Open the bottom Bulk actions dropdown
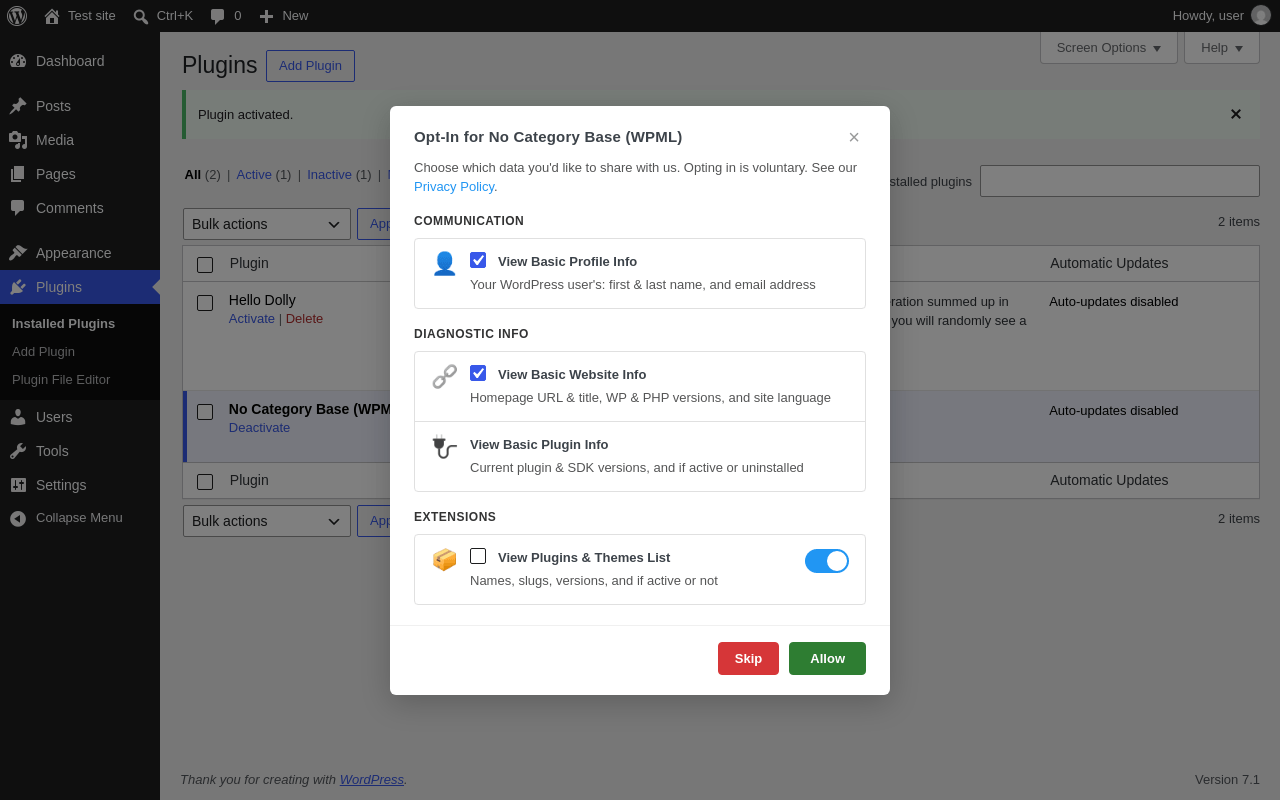The height and width of the screenshot is (800, 1280). point(267,521)
